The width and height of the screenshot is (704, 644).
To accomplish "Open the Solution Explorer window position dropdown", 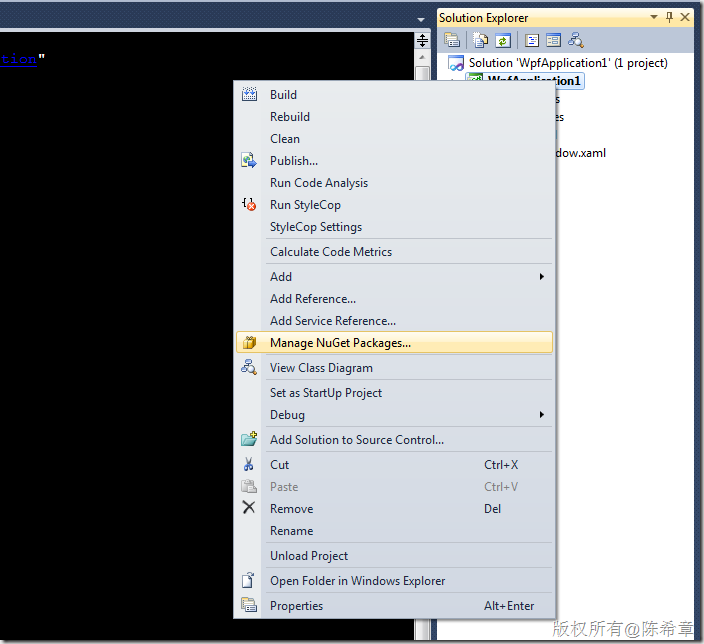I will [x=654, y=17].
